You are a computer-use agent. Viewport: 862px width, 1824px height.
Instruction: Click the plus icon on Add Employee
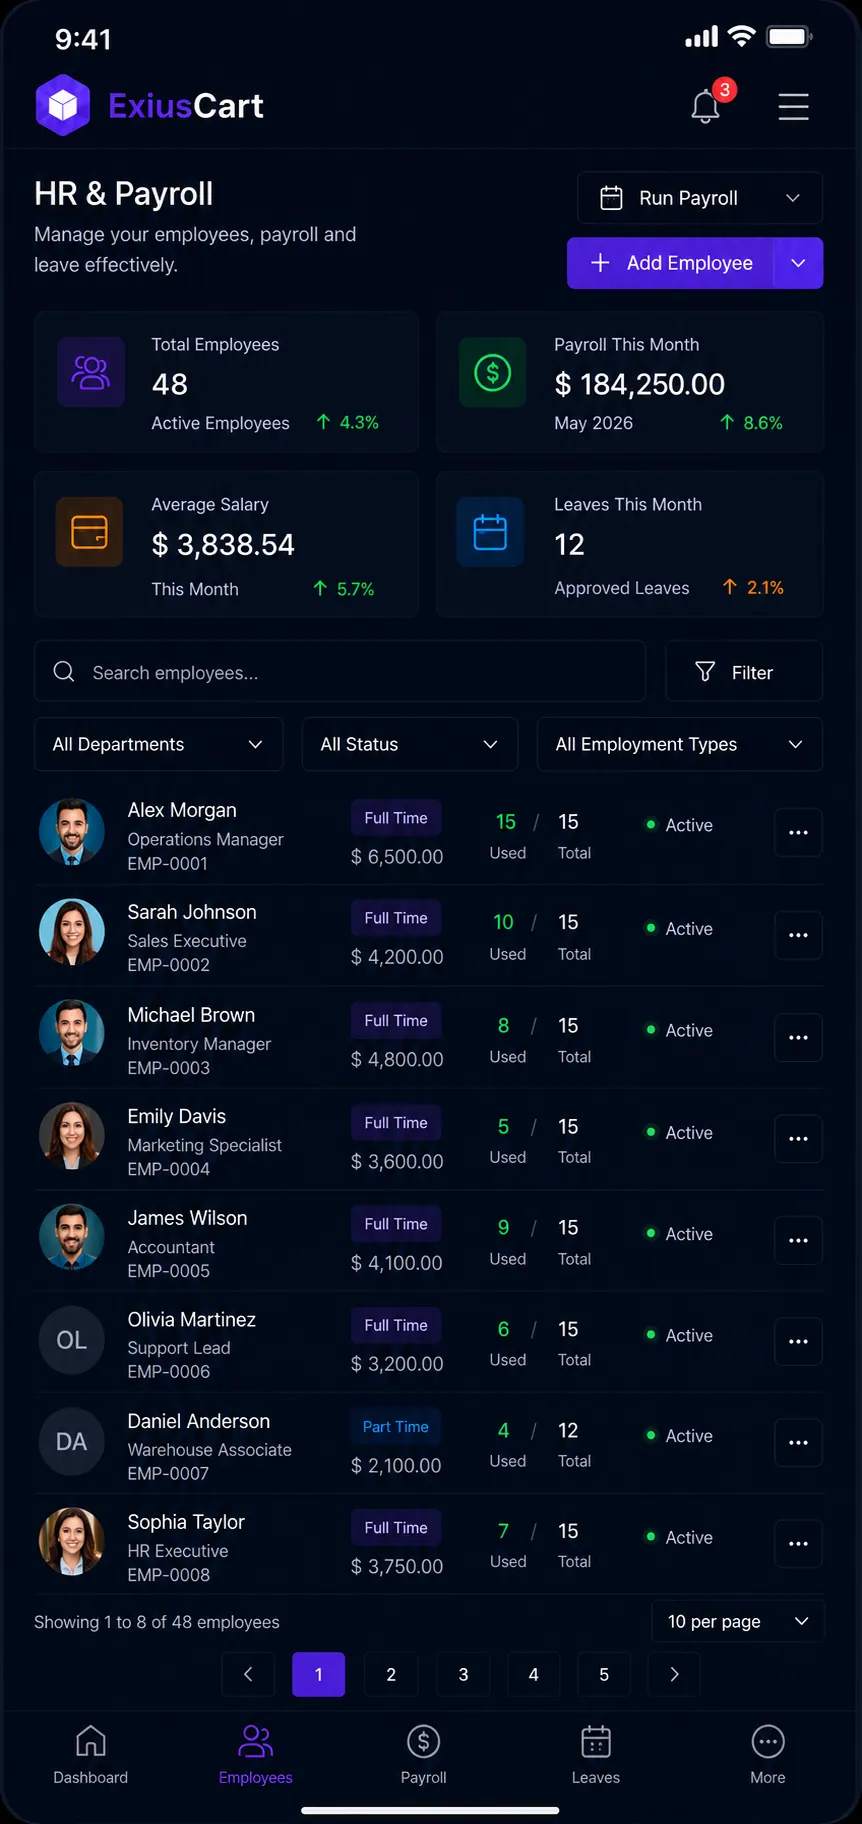tap(600, 263)
